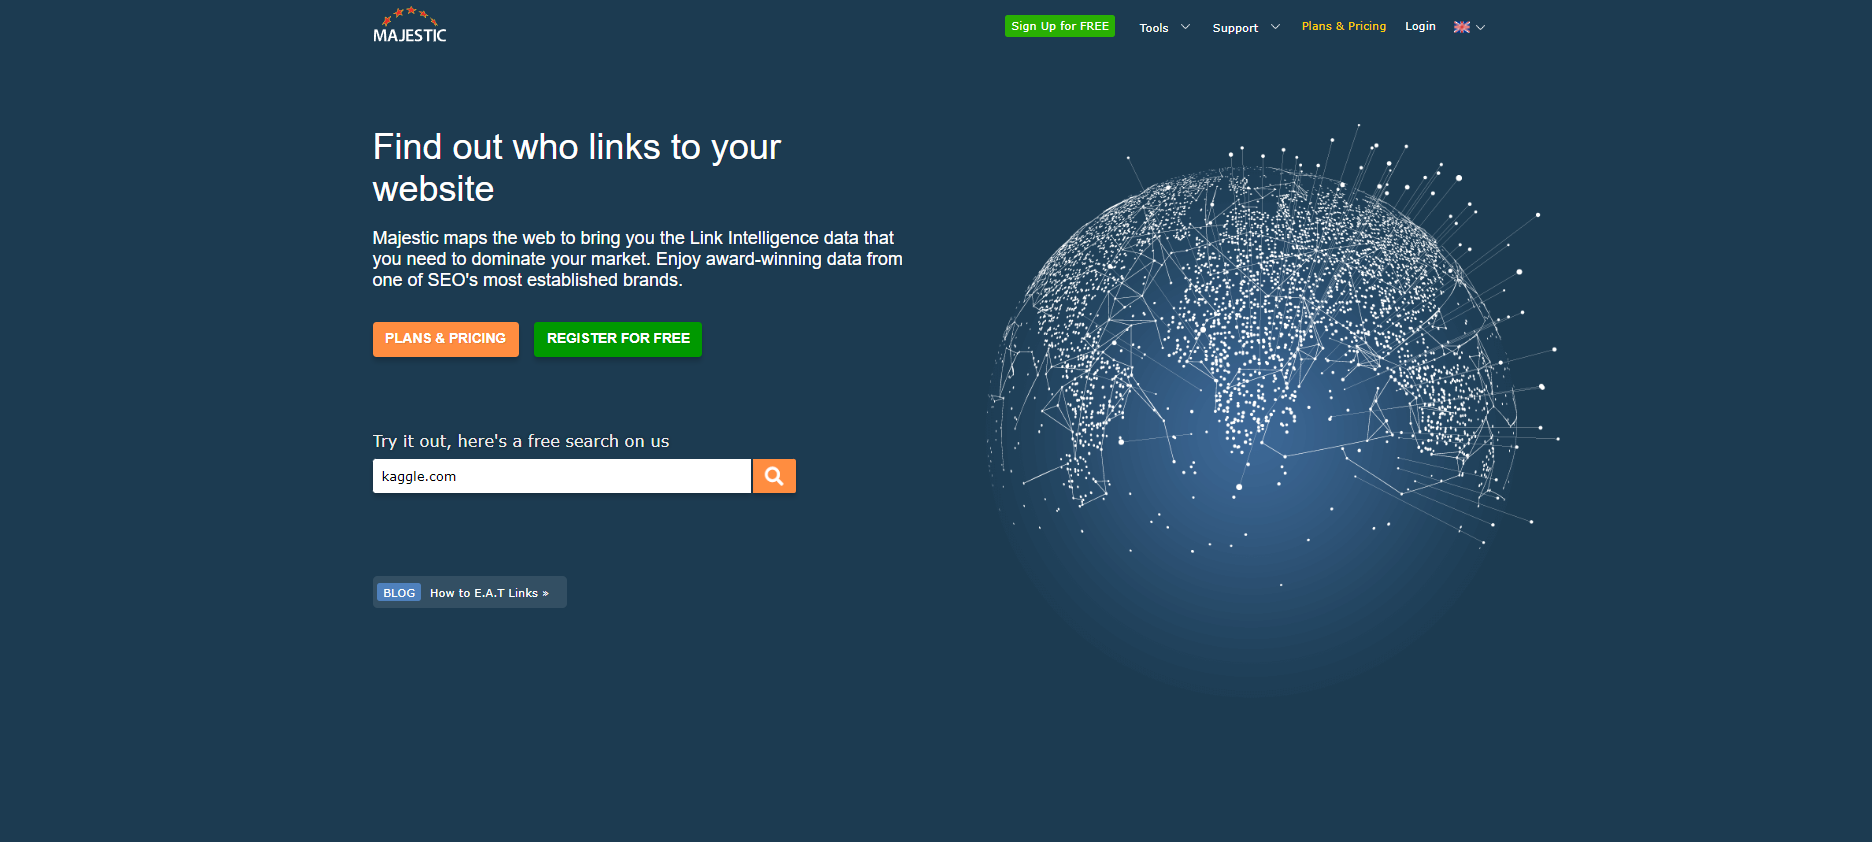Open the Tools dropdown menu
This screenshot has width=1872, height=842.
(1154, 28)
